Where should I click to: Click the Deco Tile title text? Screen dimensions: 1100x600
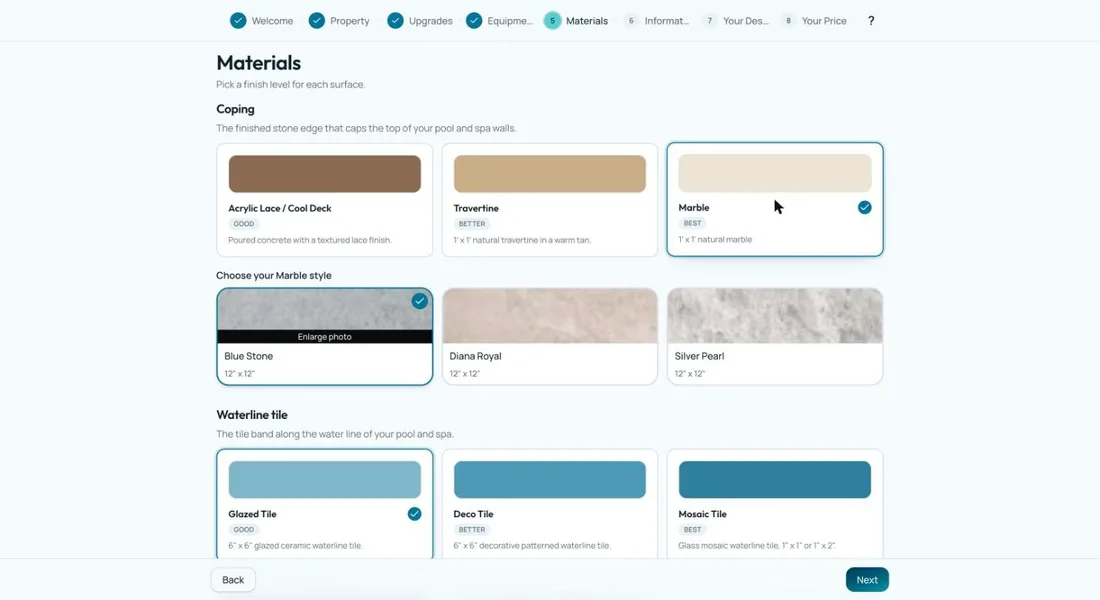474,514
